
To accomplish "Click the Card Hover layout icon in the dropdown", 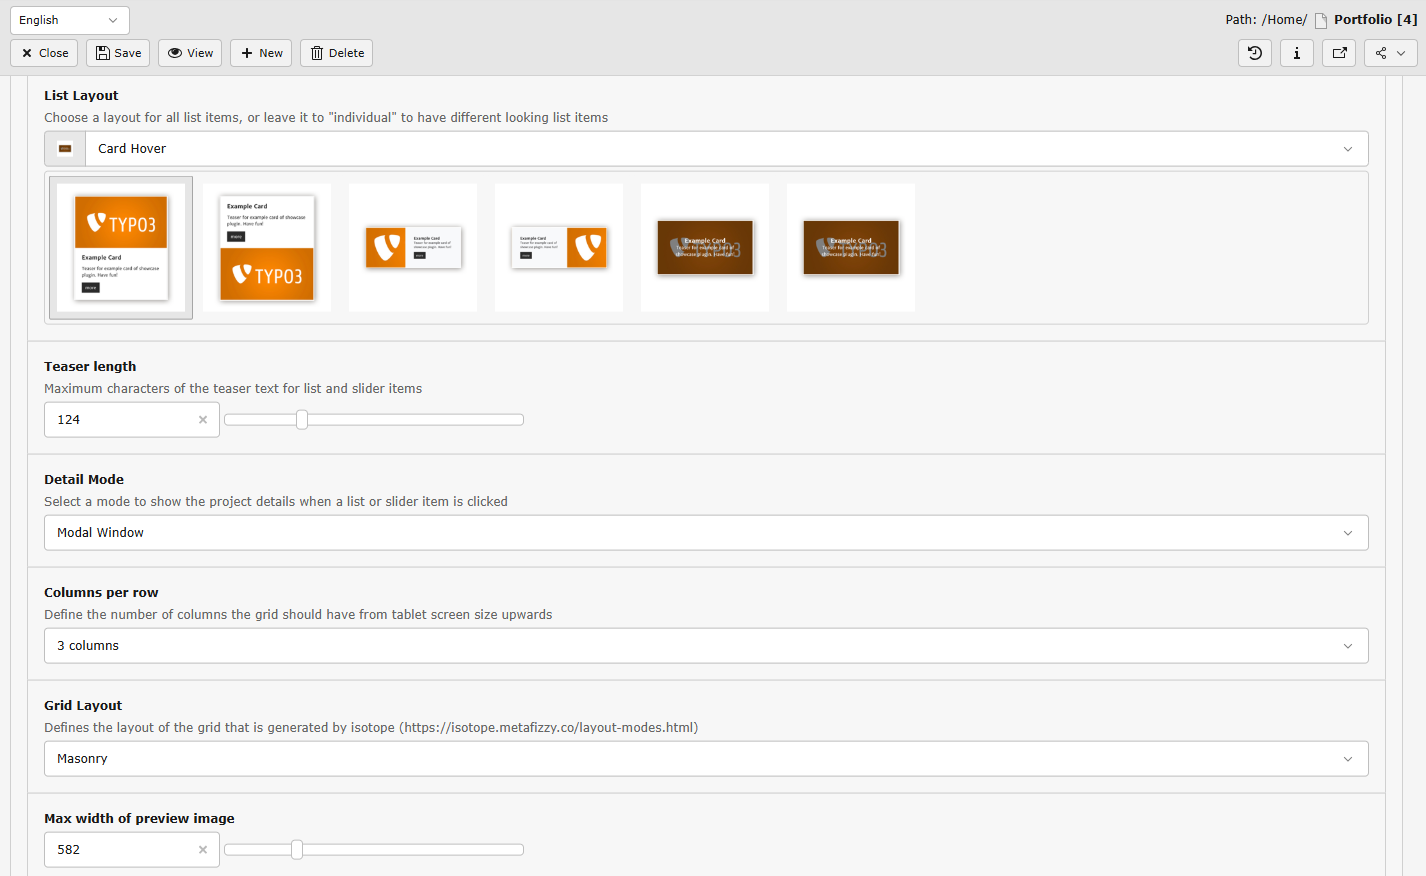I will (x=65, y=149).
